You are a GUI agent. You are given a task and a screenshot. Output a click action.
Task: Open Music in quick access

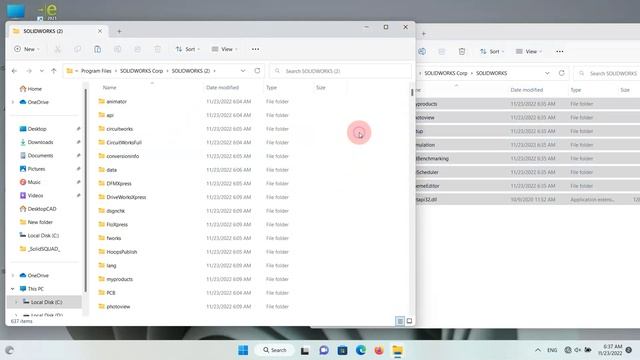[x=33, y=182]
